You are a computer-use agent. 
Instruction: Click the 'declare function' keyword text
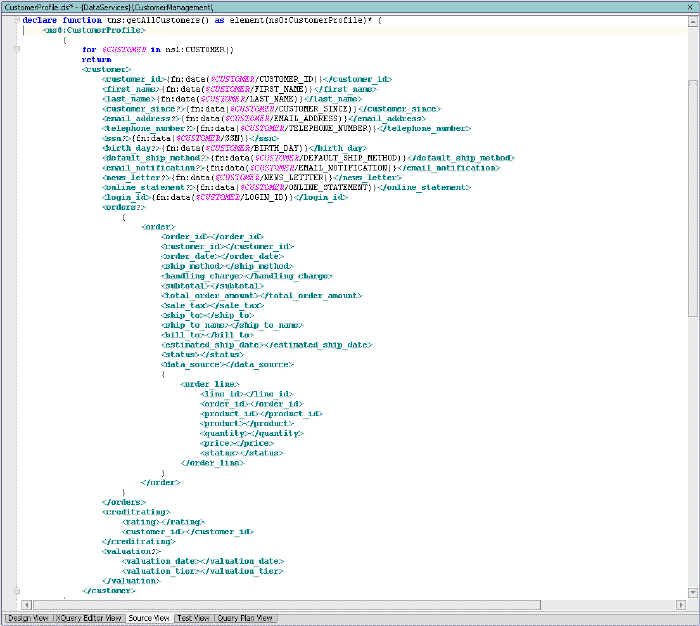point(62,20)
